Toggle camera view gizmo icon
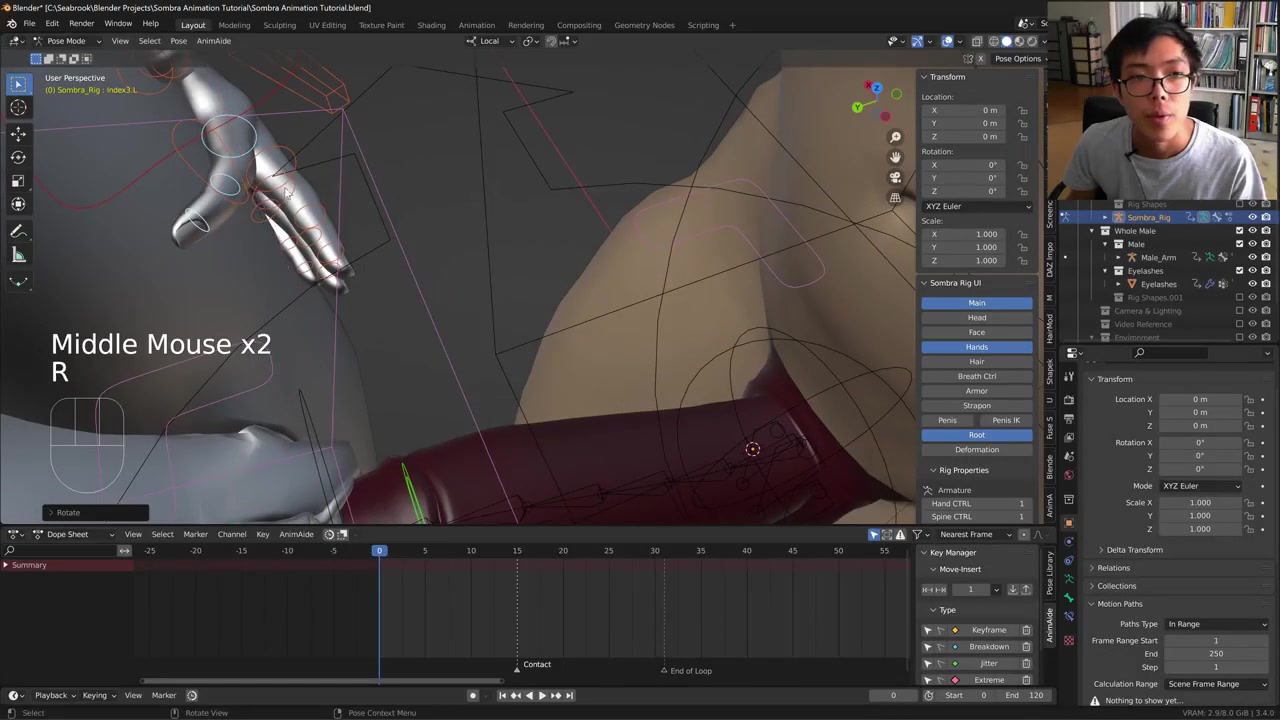The width and height of the screenshot is (1280, 720). (x=895, y=177)
